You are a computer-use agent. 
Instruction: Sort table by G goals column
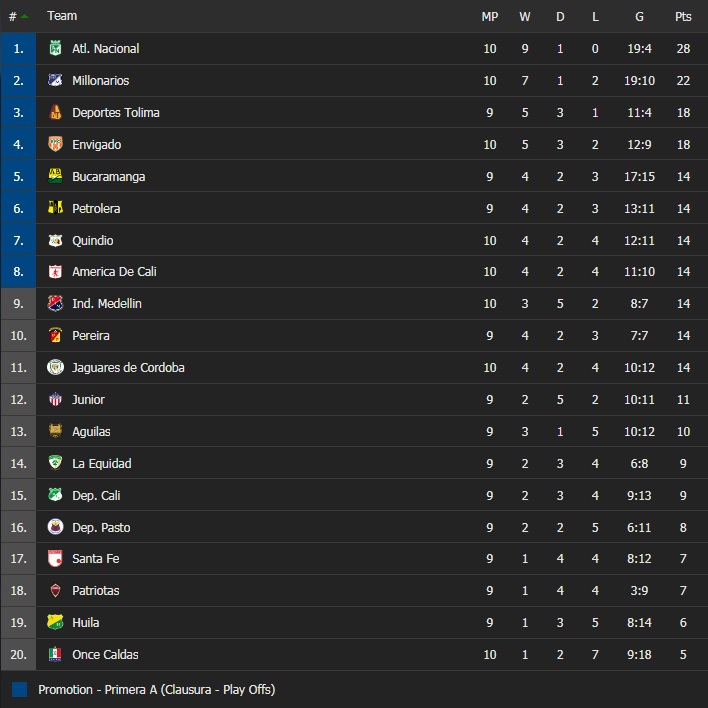click(x=640, y=16)
